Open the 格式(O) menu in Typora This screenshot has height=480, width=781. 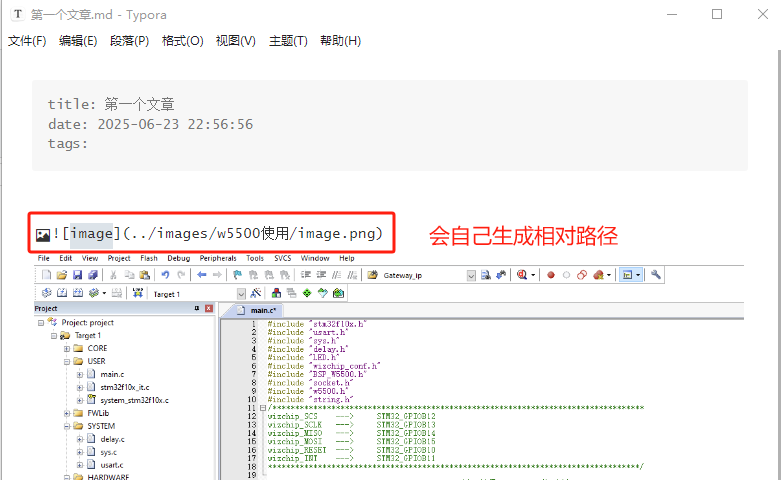pyautogui.click(x=182, y=41)
